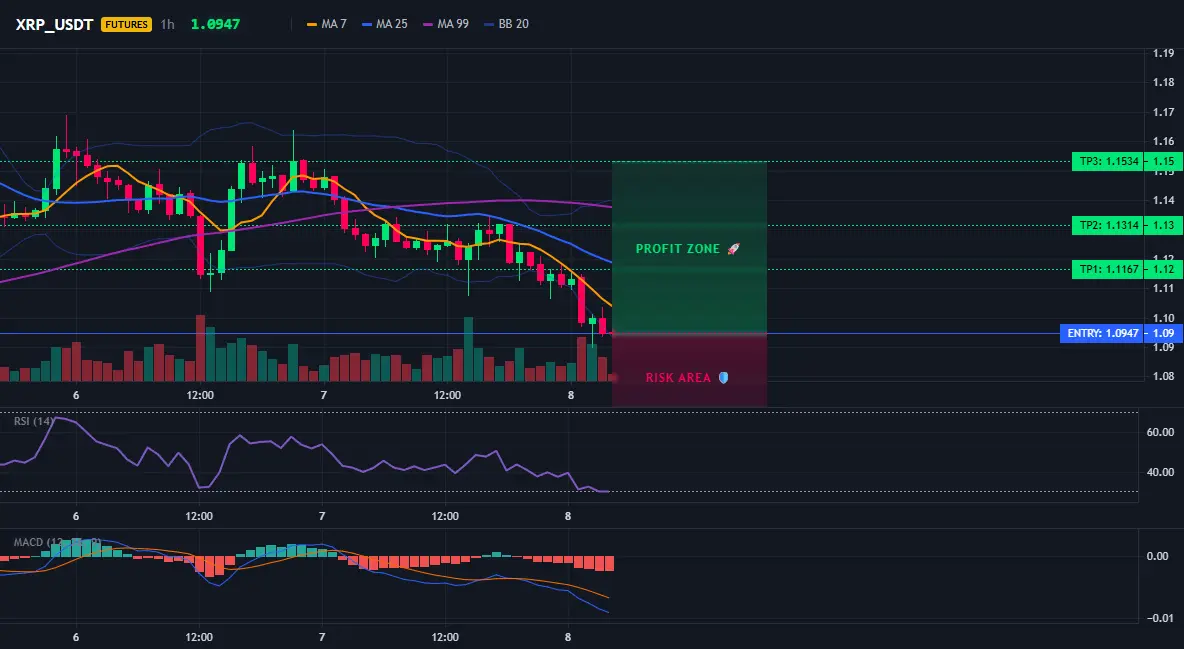Click the RISK AREA text
This screenshot has height=649, width=1184.
point(678,377)
